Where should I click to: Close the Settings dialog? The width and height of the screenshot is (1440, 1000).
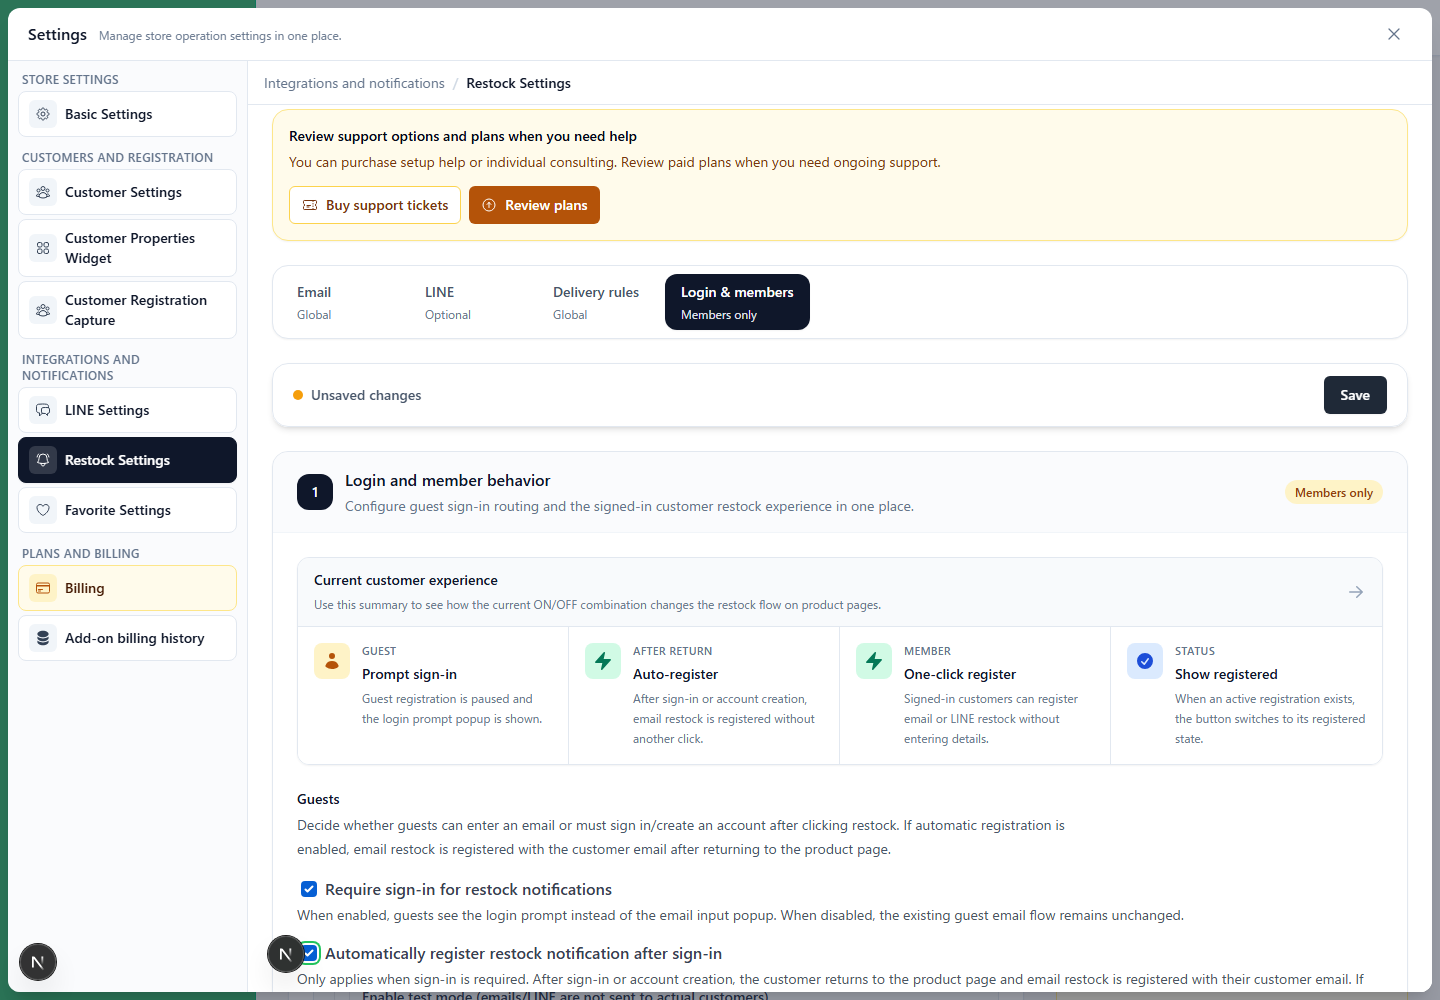1394,34
